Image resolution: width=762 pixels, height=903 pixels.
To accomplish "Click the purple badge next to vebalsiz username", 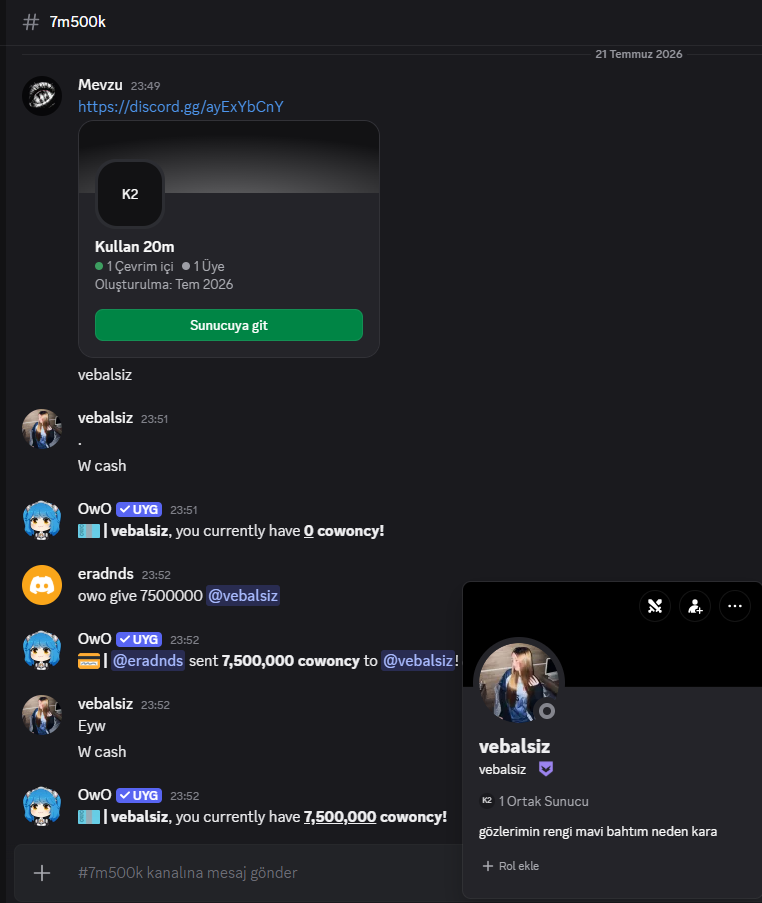I will (x=545, y=769).
